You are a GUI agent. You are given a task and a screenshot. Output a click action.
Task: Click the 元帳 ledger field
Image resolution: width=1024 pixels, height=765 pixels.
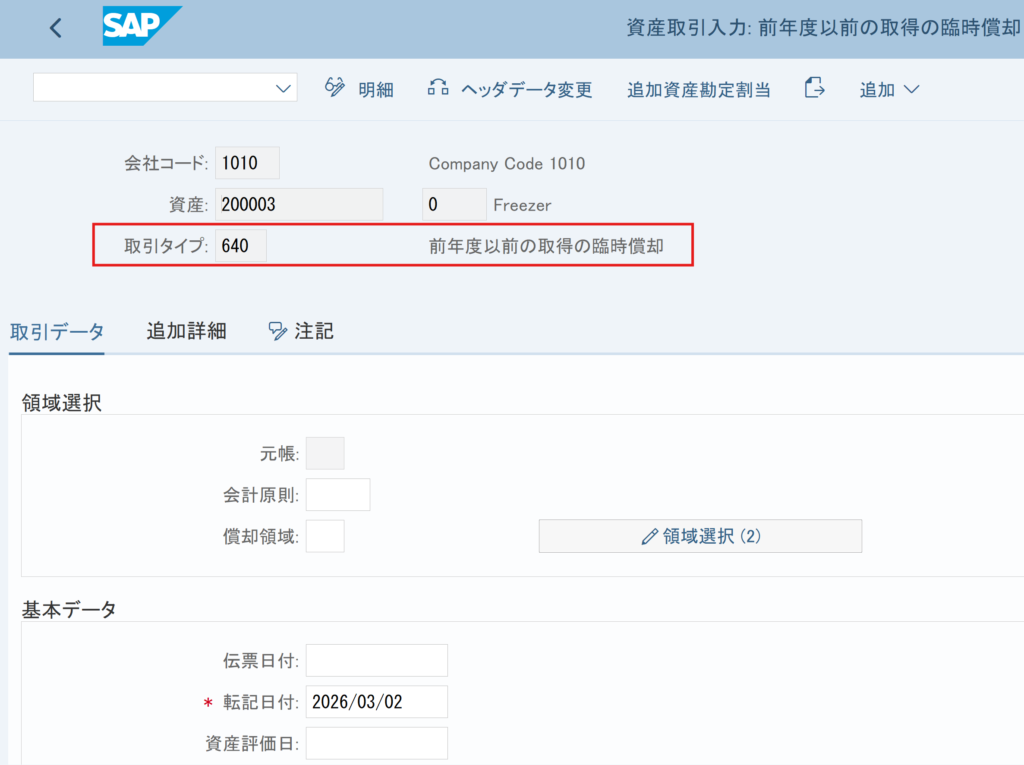coord(325,453)
